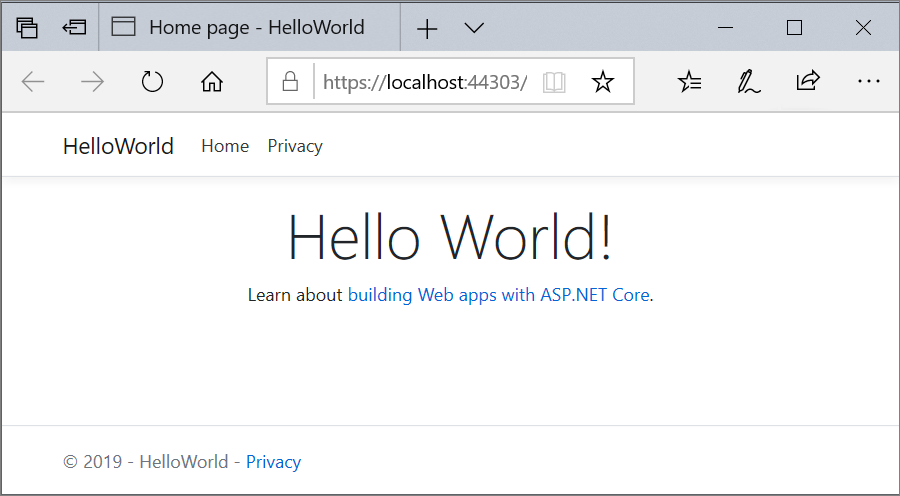
Task: Set these tabs aside
Action: click(74, 27)
